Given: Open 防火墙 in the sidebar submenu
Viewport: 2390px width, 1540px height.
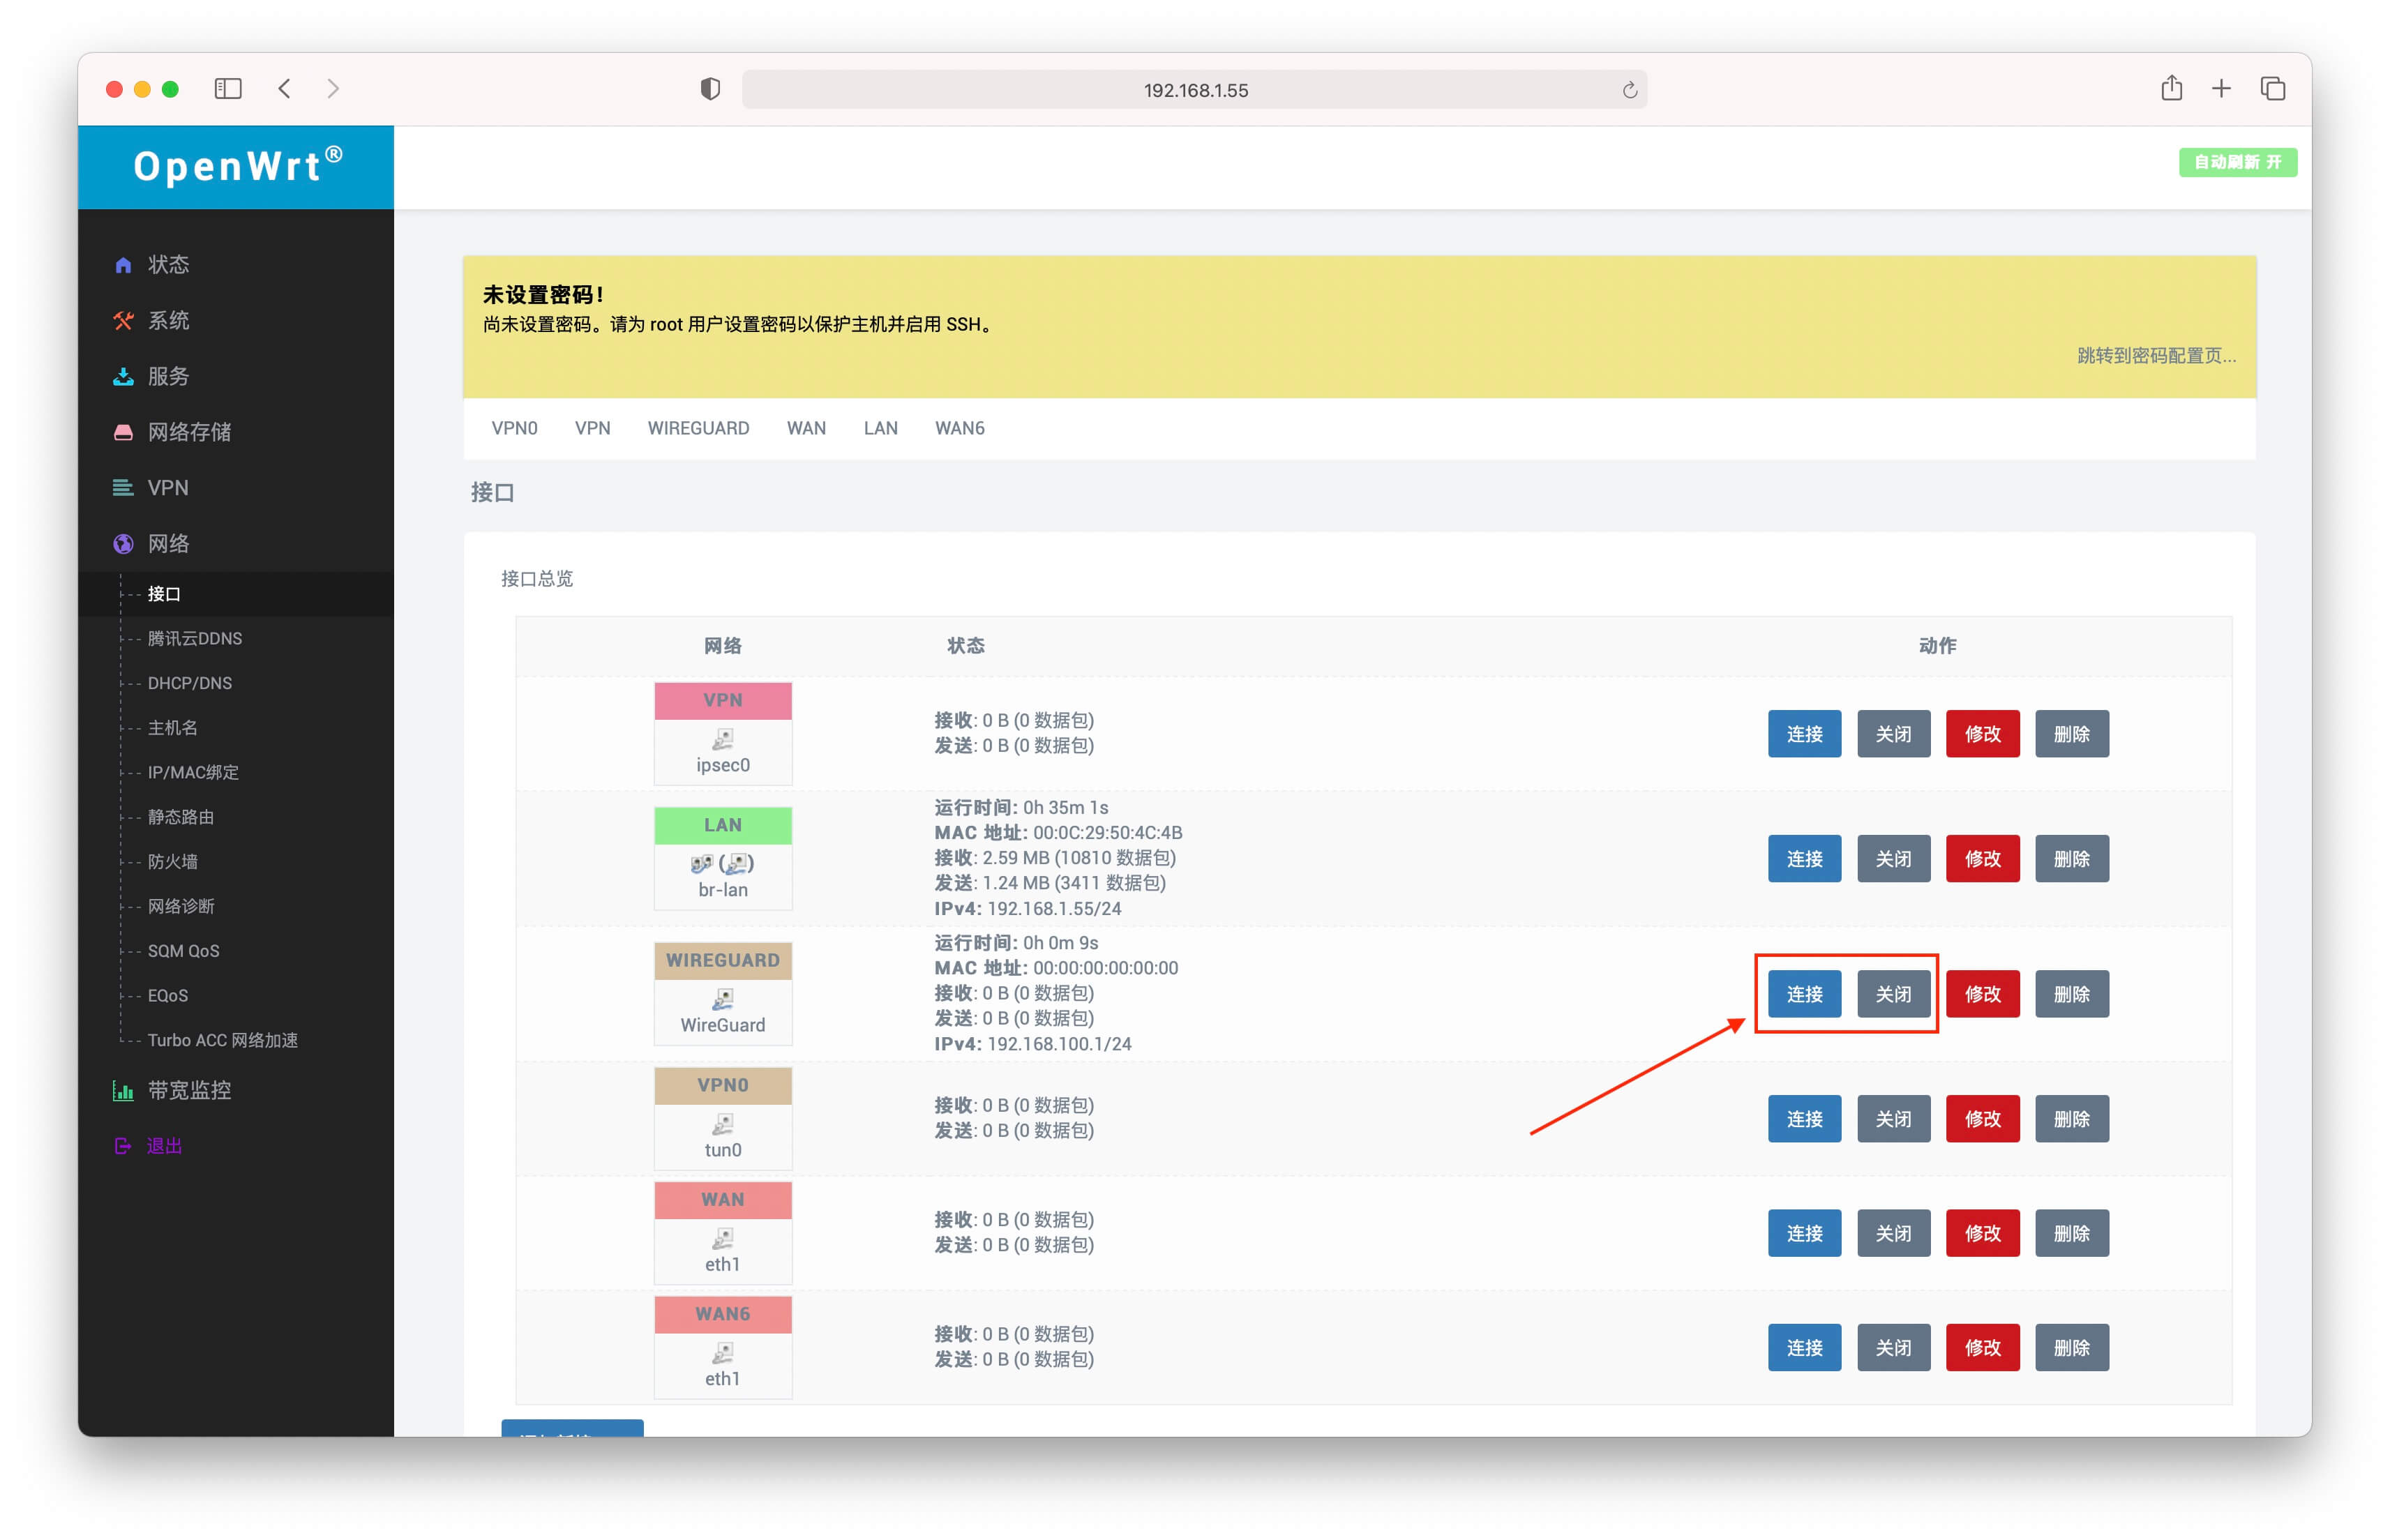Looking at the screenshot, I should [x=172, y=861].
